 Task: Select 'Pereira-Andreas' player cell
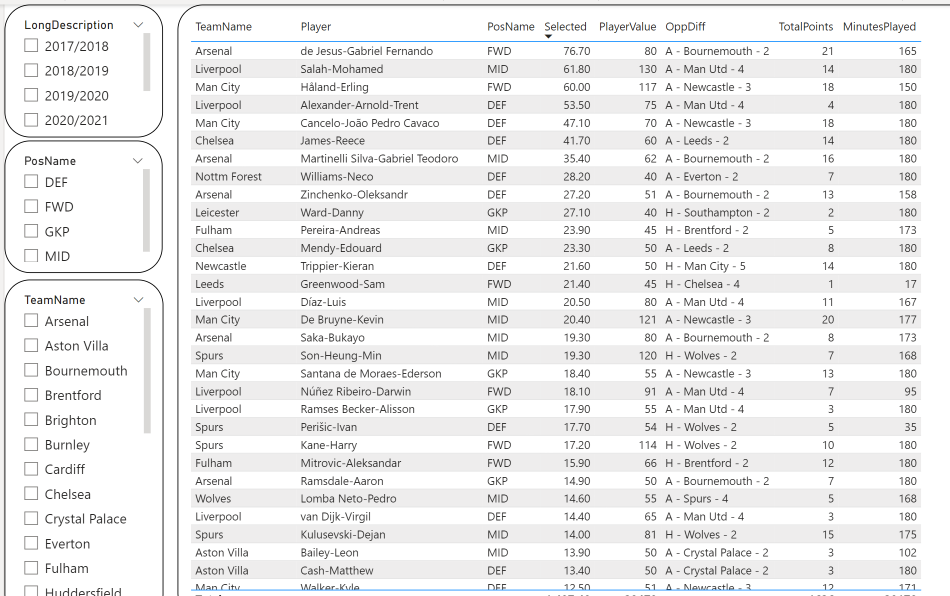point(340,230)
